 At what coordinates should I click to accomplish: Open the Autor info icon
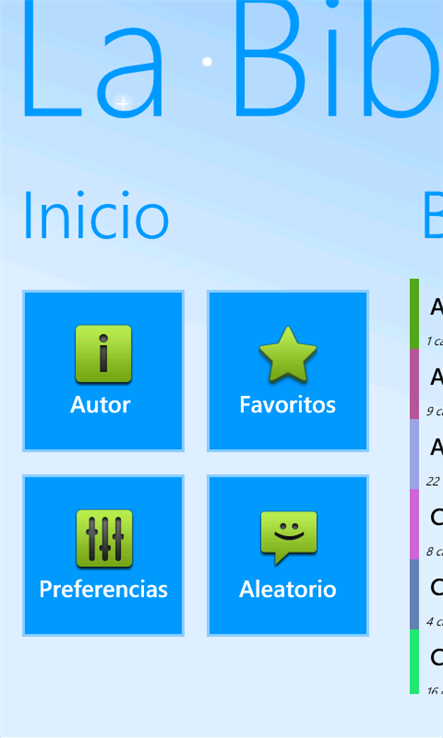click(x=104, y=353)
